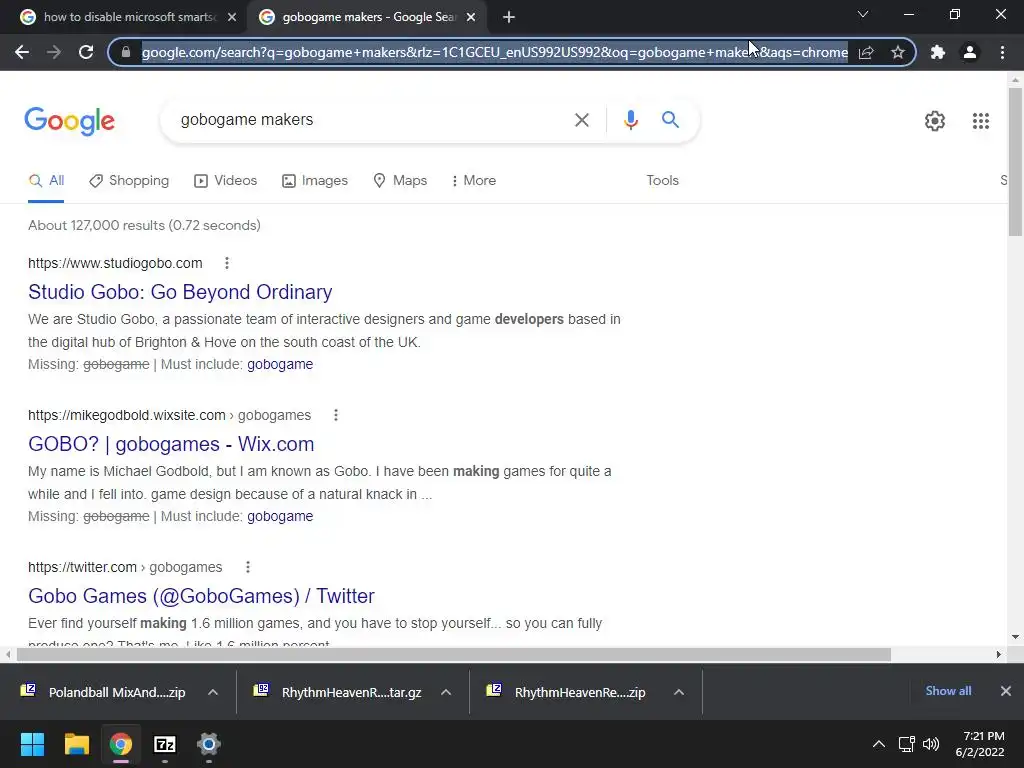Click 'gobogame' must-include link under Studio Gobo
The height and width of the screenshot is (768, 1024).
point(280,364)
